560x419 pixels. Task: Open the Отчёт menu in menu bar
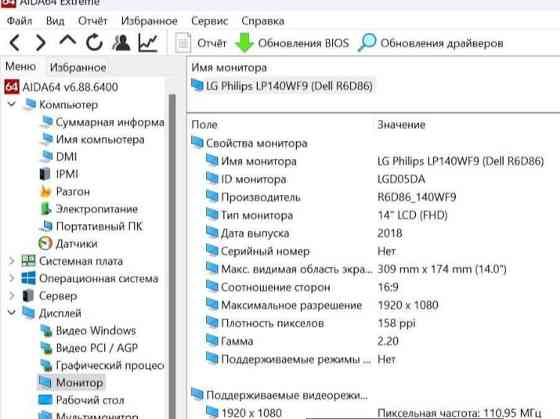(x=92, y=21)
